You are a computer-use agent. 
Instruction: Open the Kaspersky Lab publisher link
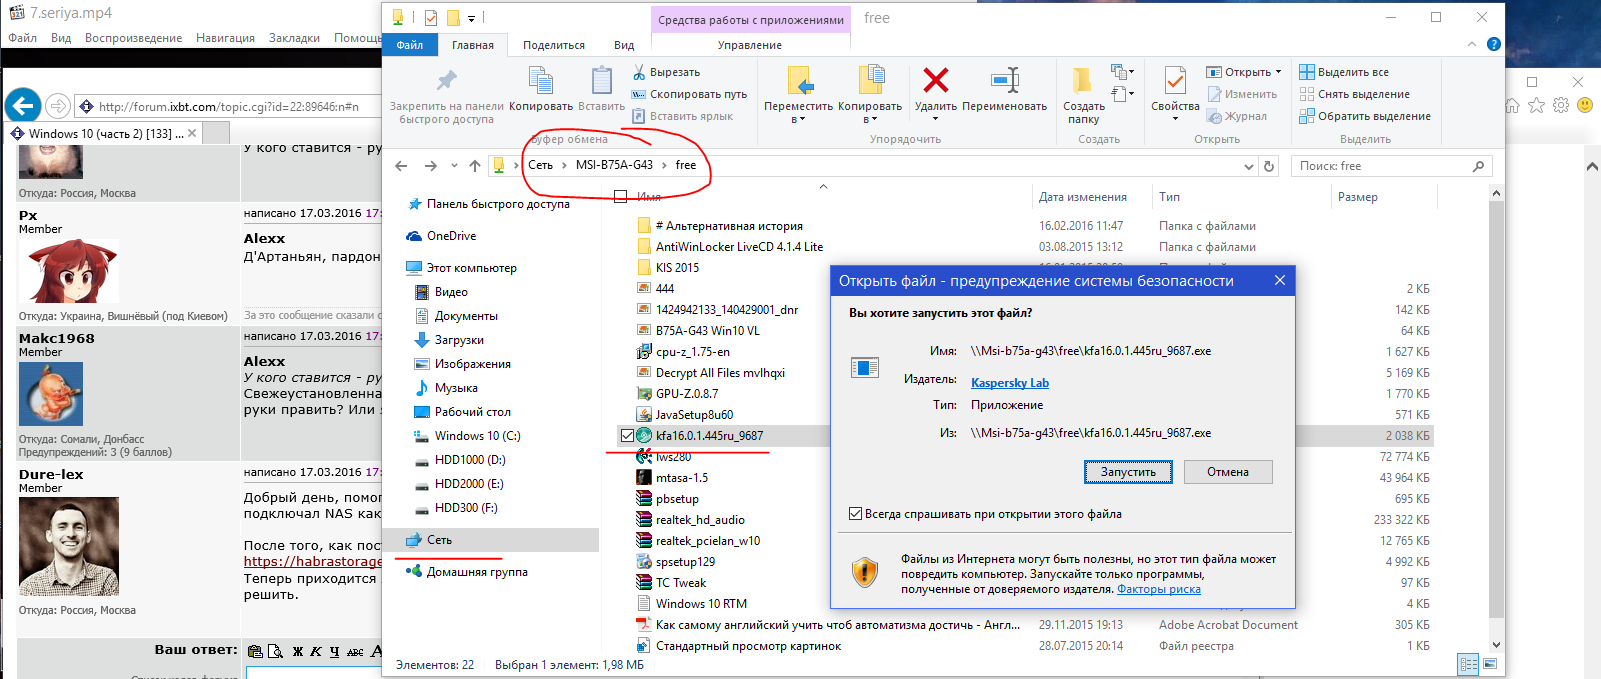pyautogui.click(x=1010, y=383)
